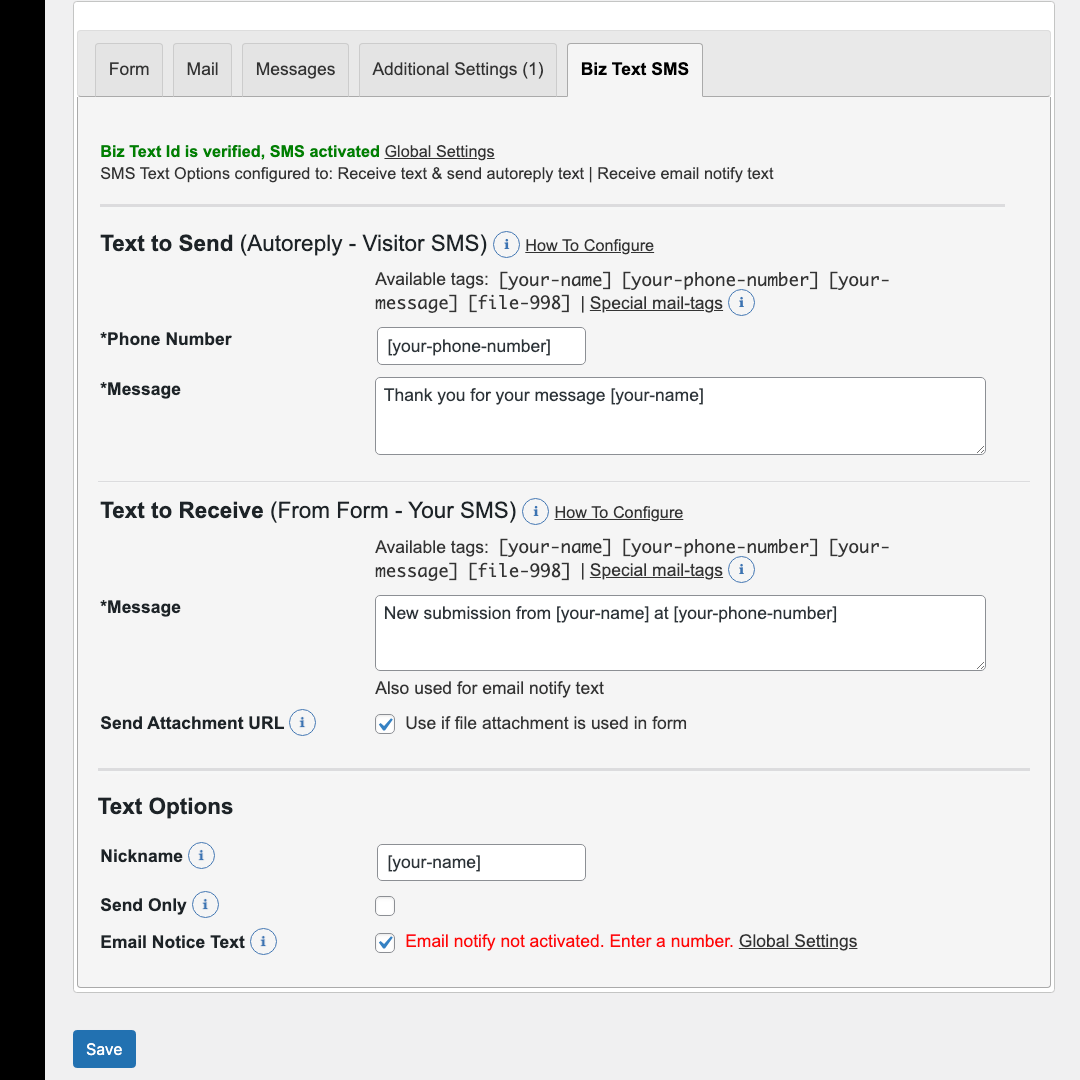The image size is (1080, 1080).
Task: Show info for Email Notice Text
Action: pos(263,942)
